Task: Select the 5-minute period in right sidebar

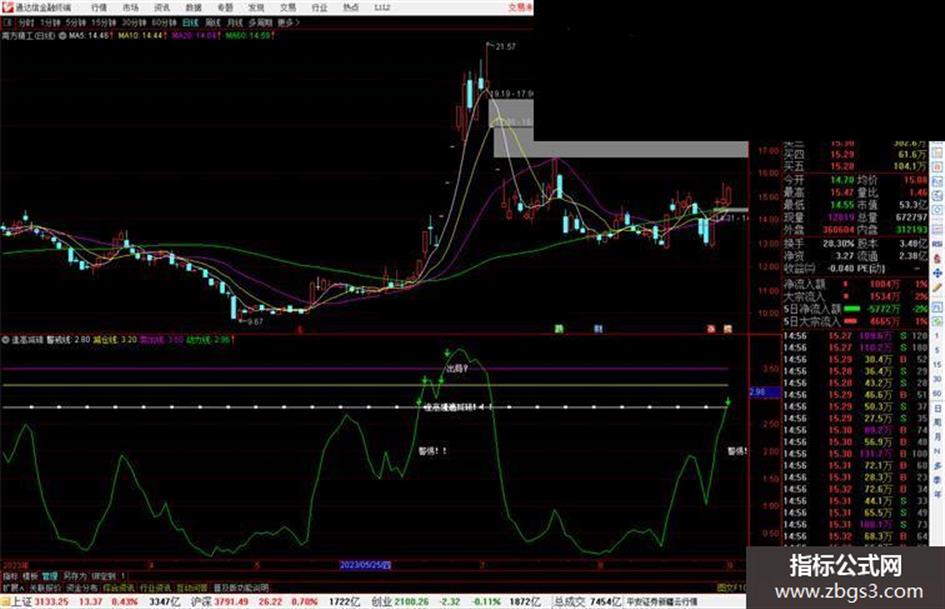Action: tap(938, 350)
